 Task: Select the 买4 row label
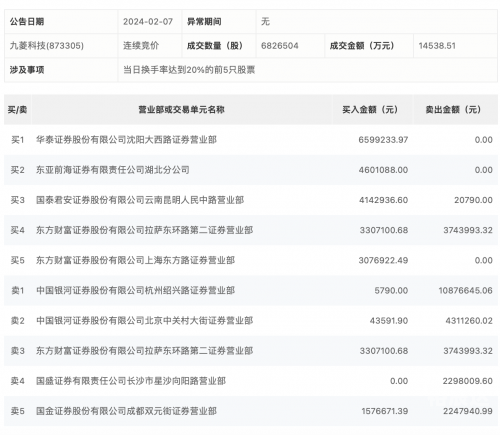click(x=18, y=230)
